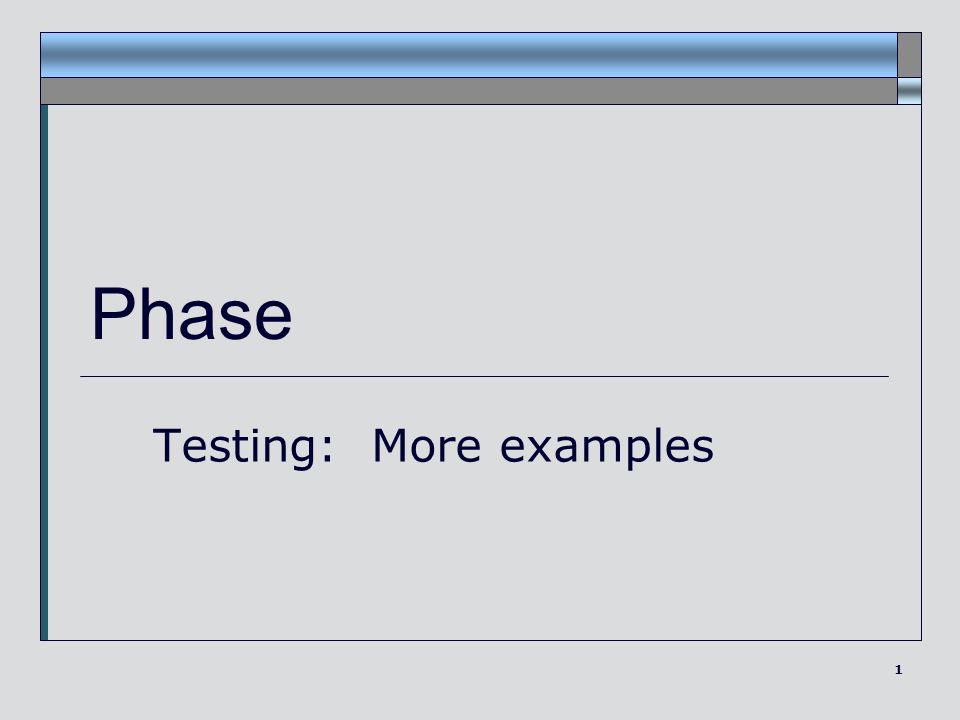Viewport: 960px width, 720px height.
Task: Click the horizontal divider line under "Phase"
Action: [484, 377]
